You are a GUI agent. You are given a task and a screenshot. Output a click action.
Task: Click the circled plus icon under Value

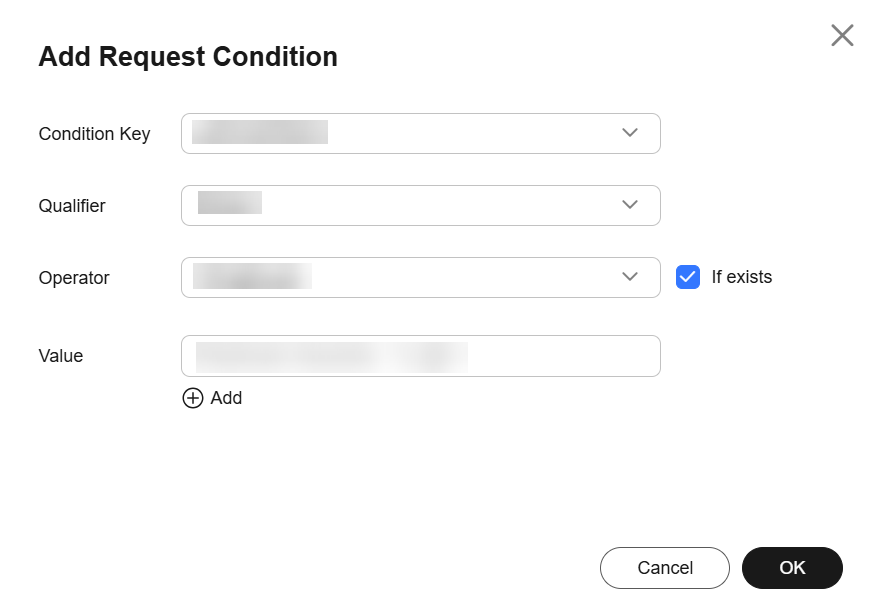click(x=193, y=398)
